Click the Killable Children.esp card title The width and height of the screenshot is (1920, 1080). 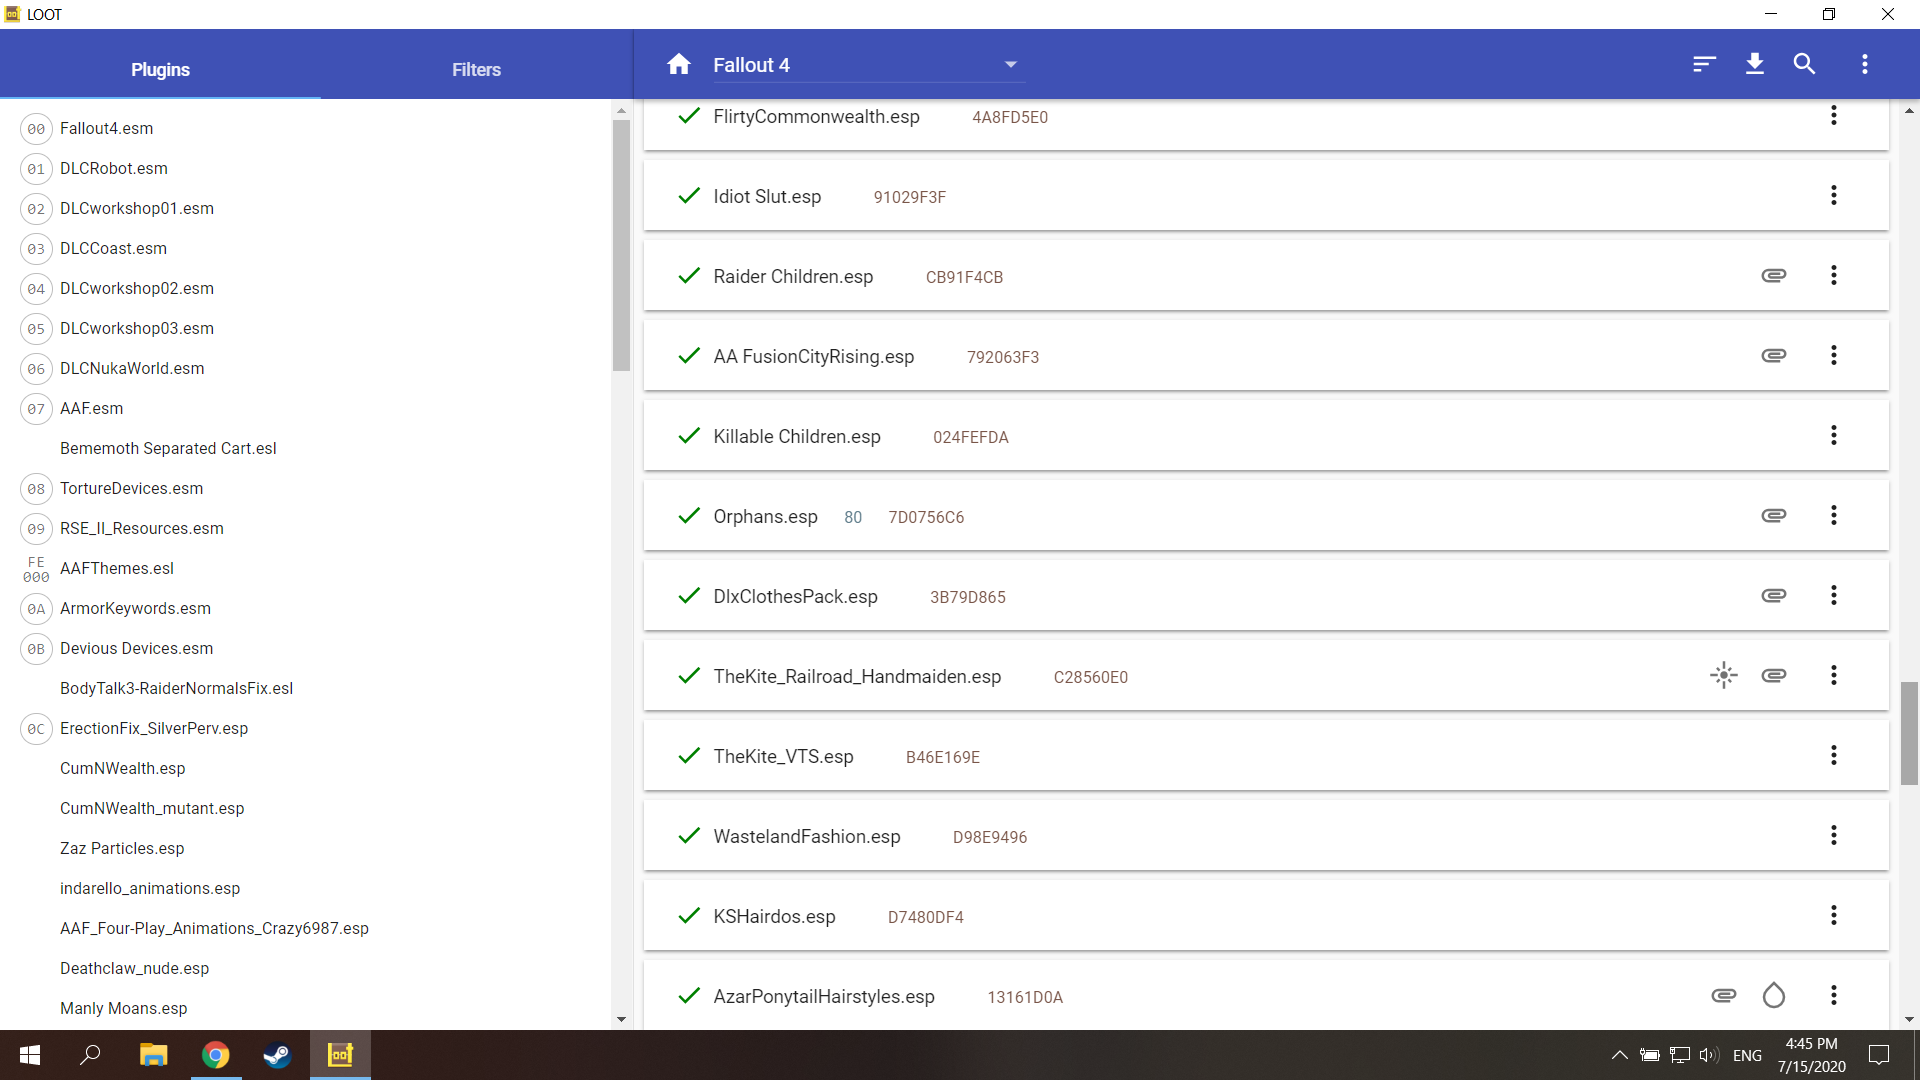(797, 436)
